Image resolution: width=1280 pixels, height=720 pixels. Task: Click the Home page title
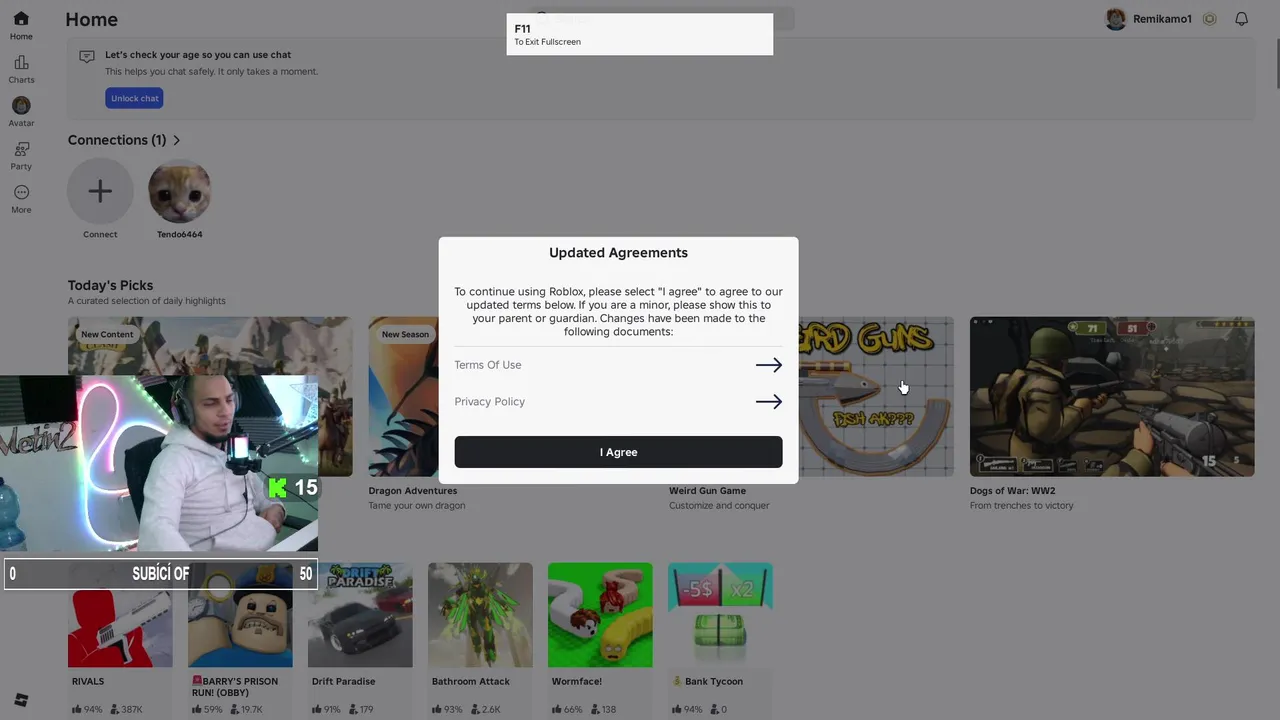pyautogui.click(x=92, y=19)
